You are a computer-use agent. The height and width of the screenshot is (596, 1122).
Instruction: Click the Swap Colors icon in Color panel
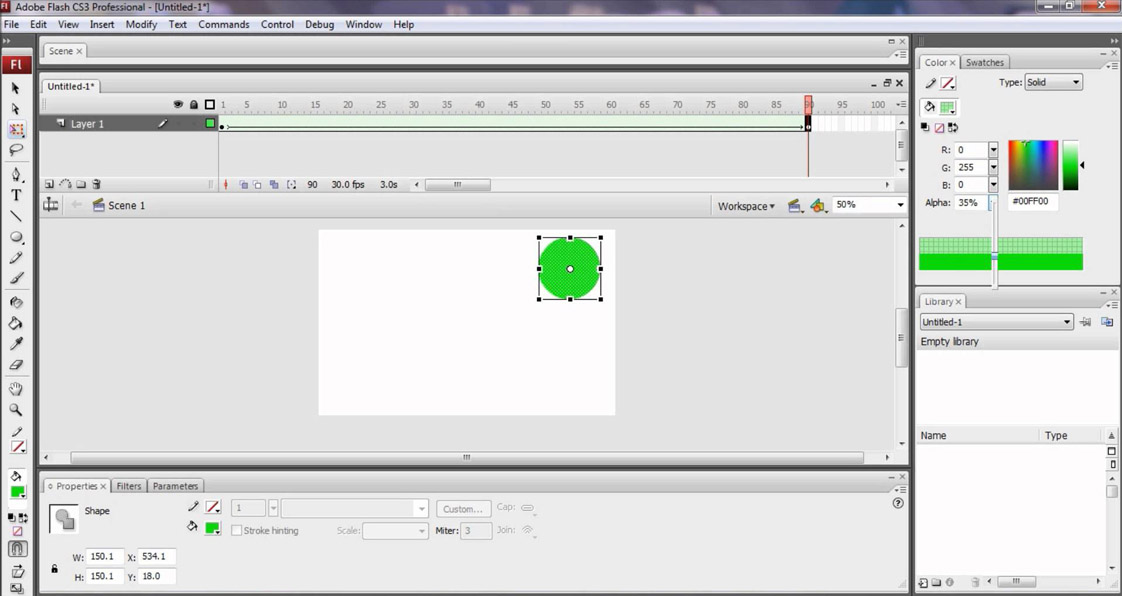click(x=952, y=127)
